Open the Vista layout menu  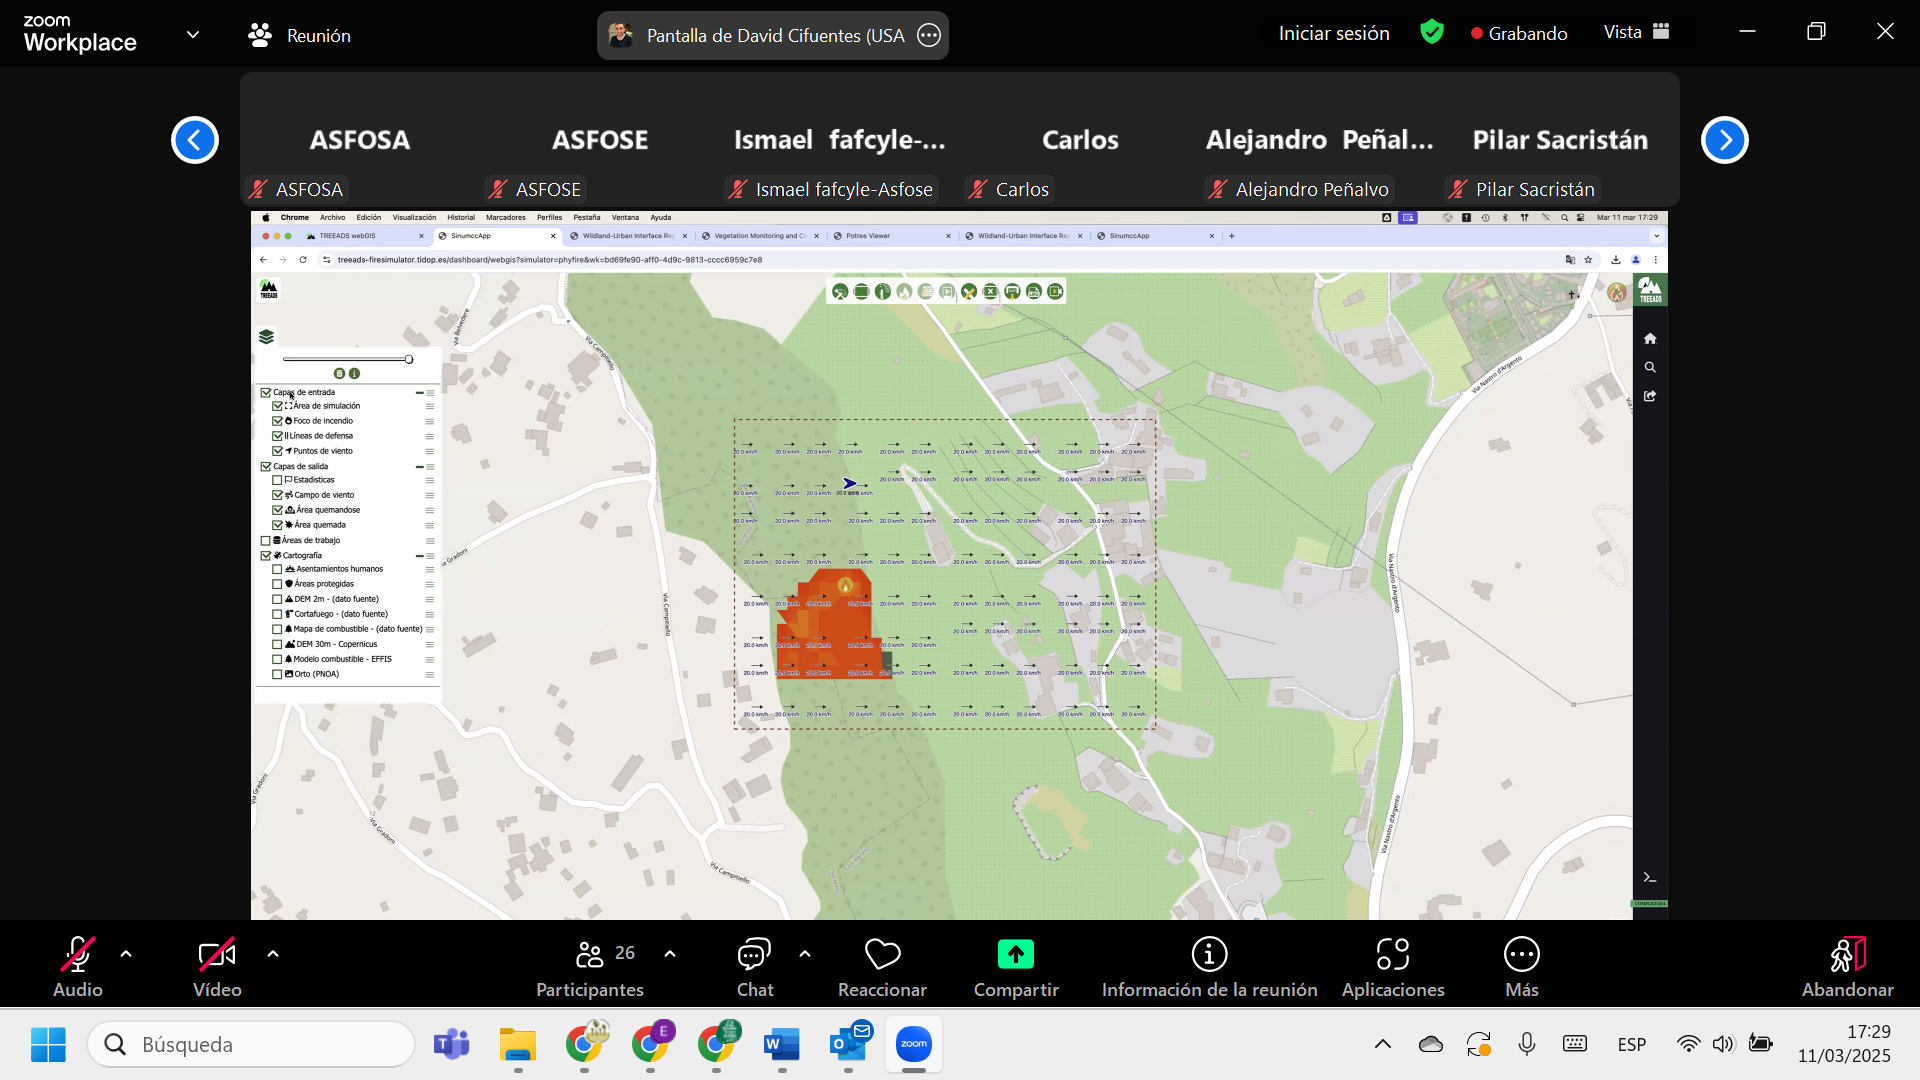click(x=1636, y=32)
